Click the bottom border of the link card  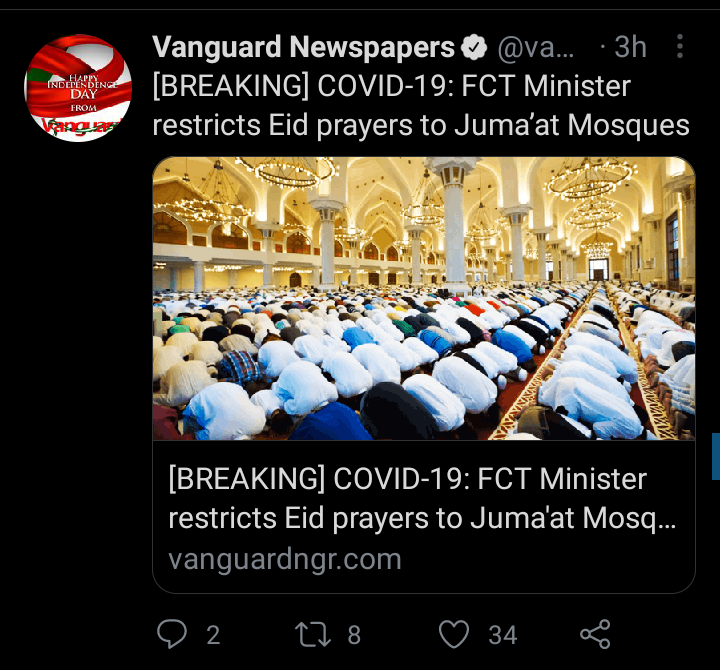pos(423,592)
